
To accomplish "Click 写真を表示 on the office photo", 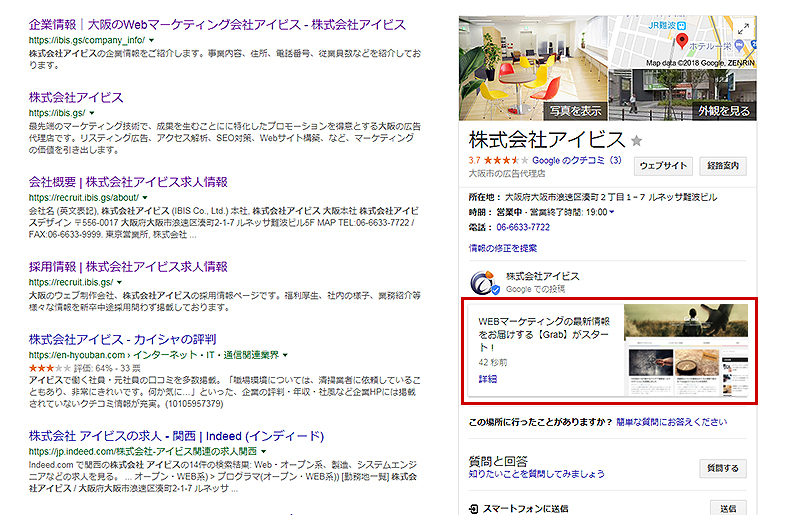I will coord(575,111).
